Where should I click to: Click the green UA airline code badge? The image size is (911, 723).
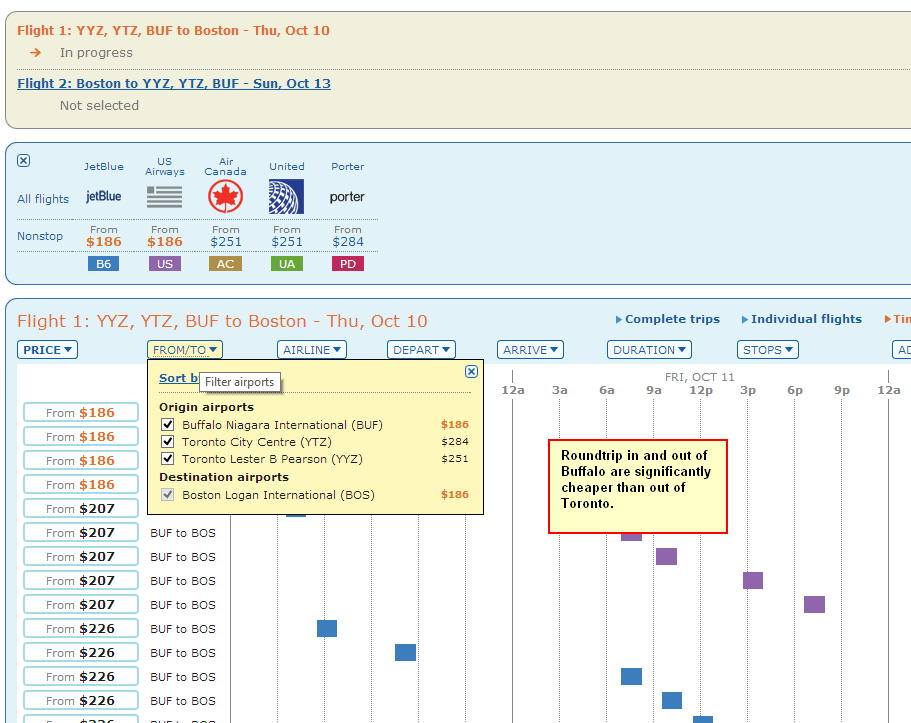pos(286,264)
